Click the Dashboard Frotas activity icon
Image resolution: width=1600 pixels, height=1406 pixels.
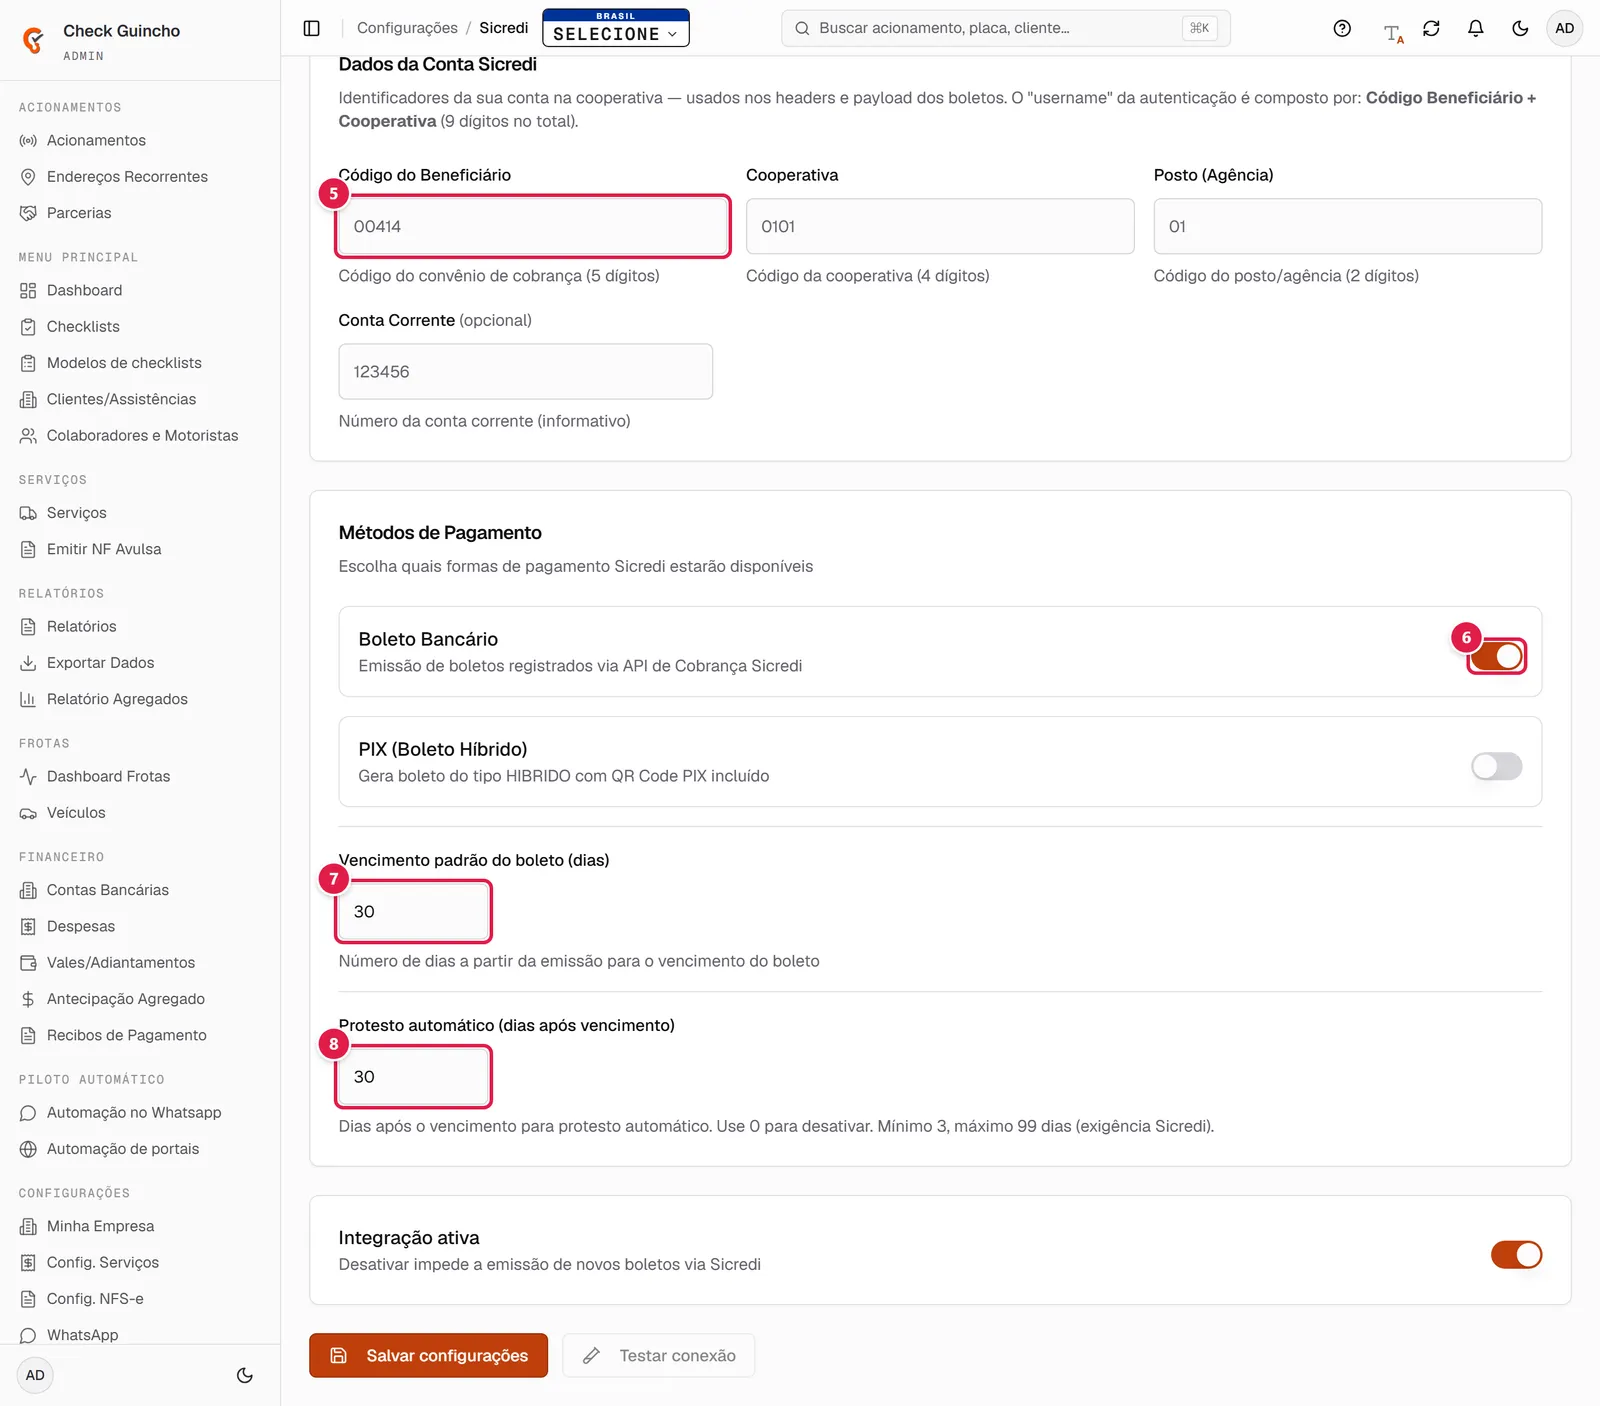(28, 776)
